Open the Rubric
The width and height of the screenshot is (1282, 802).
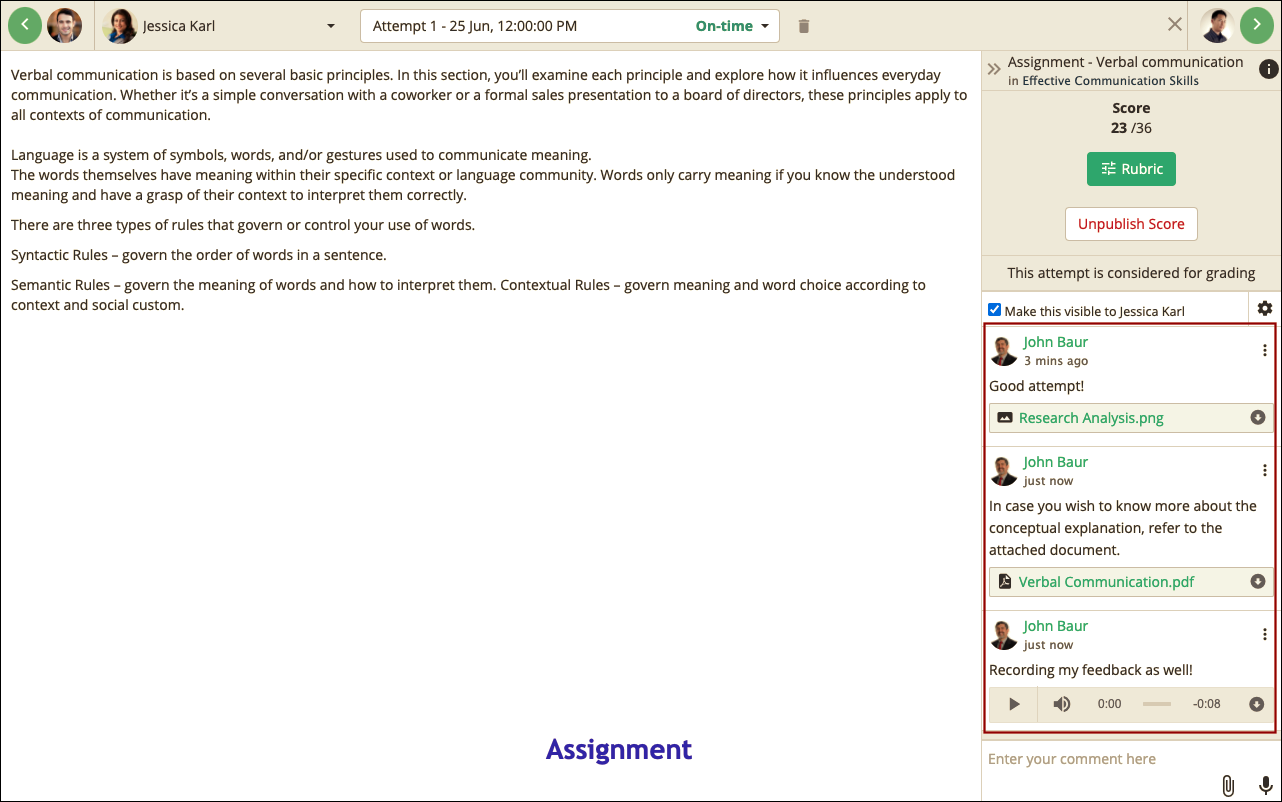tap(1131, 169)
